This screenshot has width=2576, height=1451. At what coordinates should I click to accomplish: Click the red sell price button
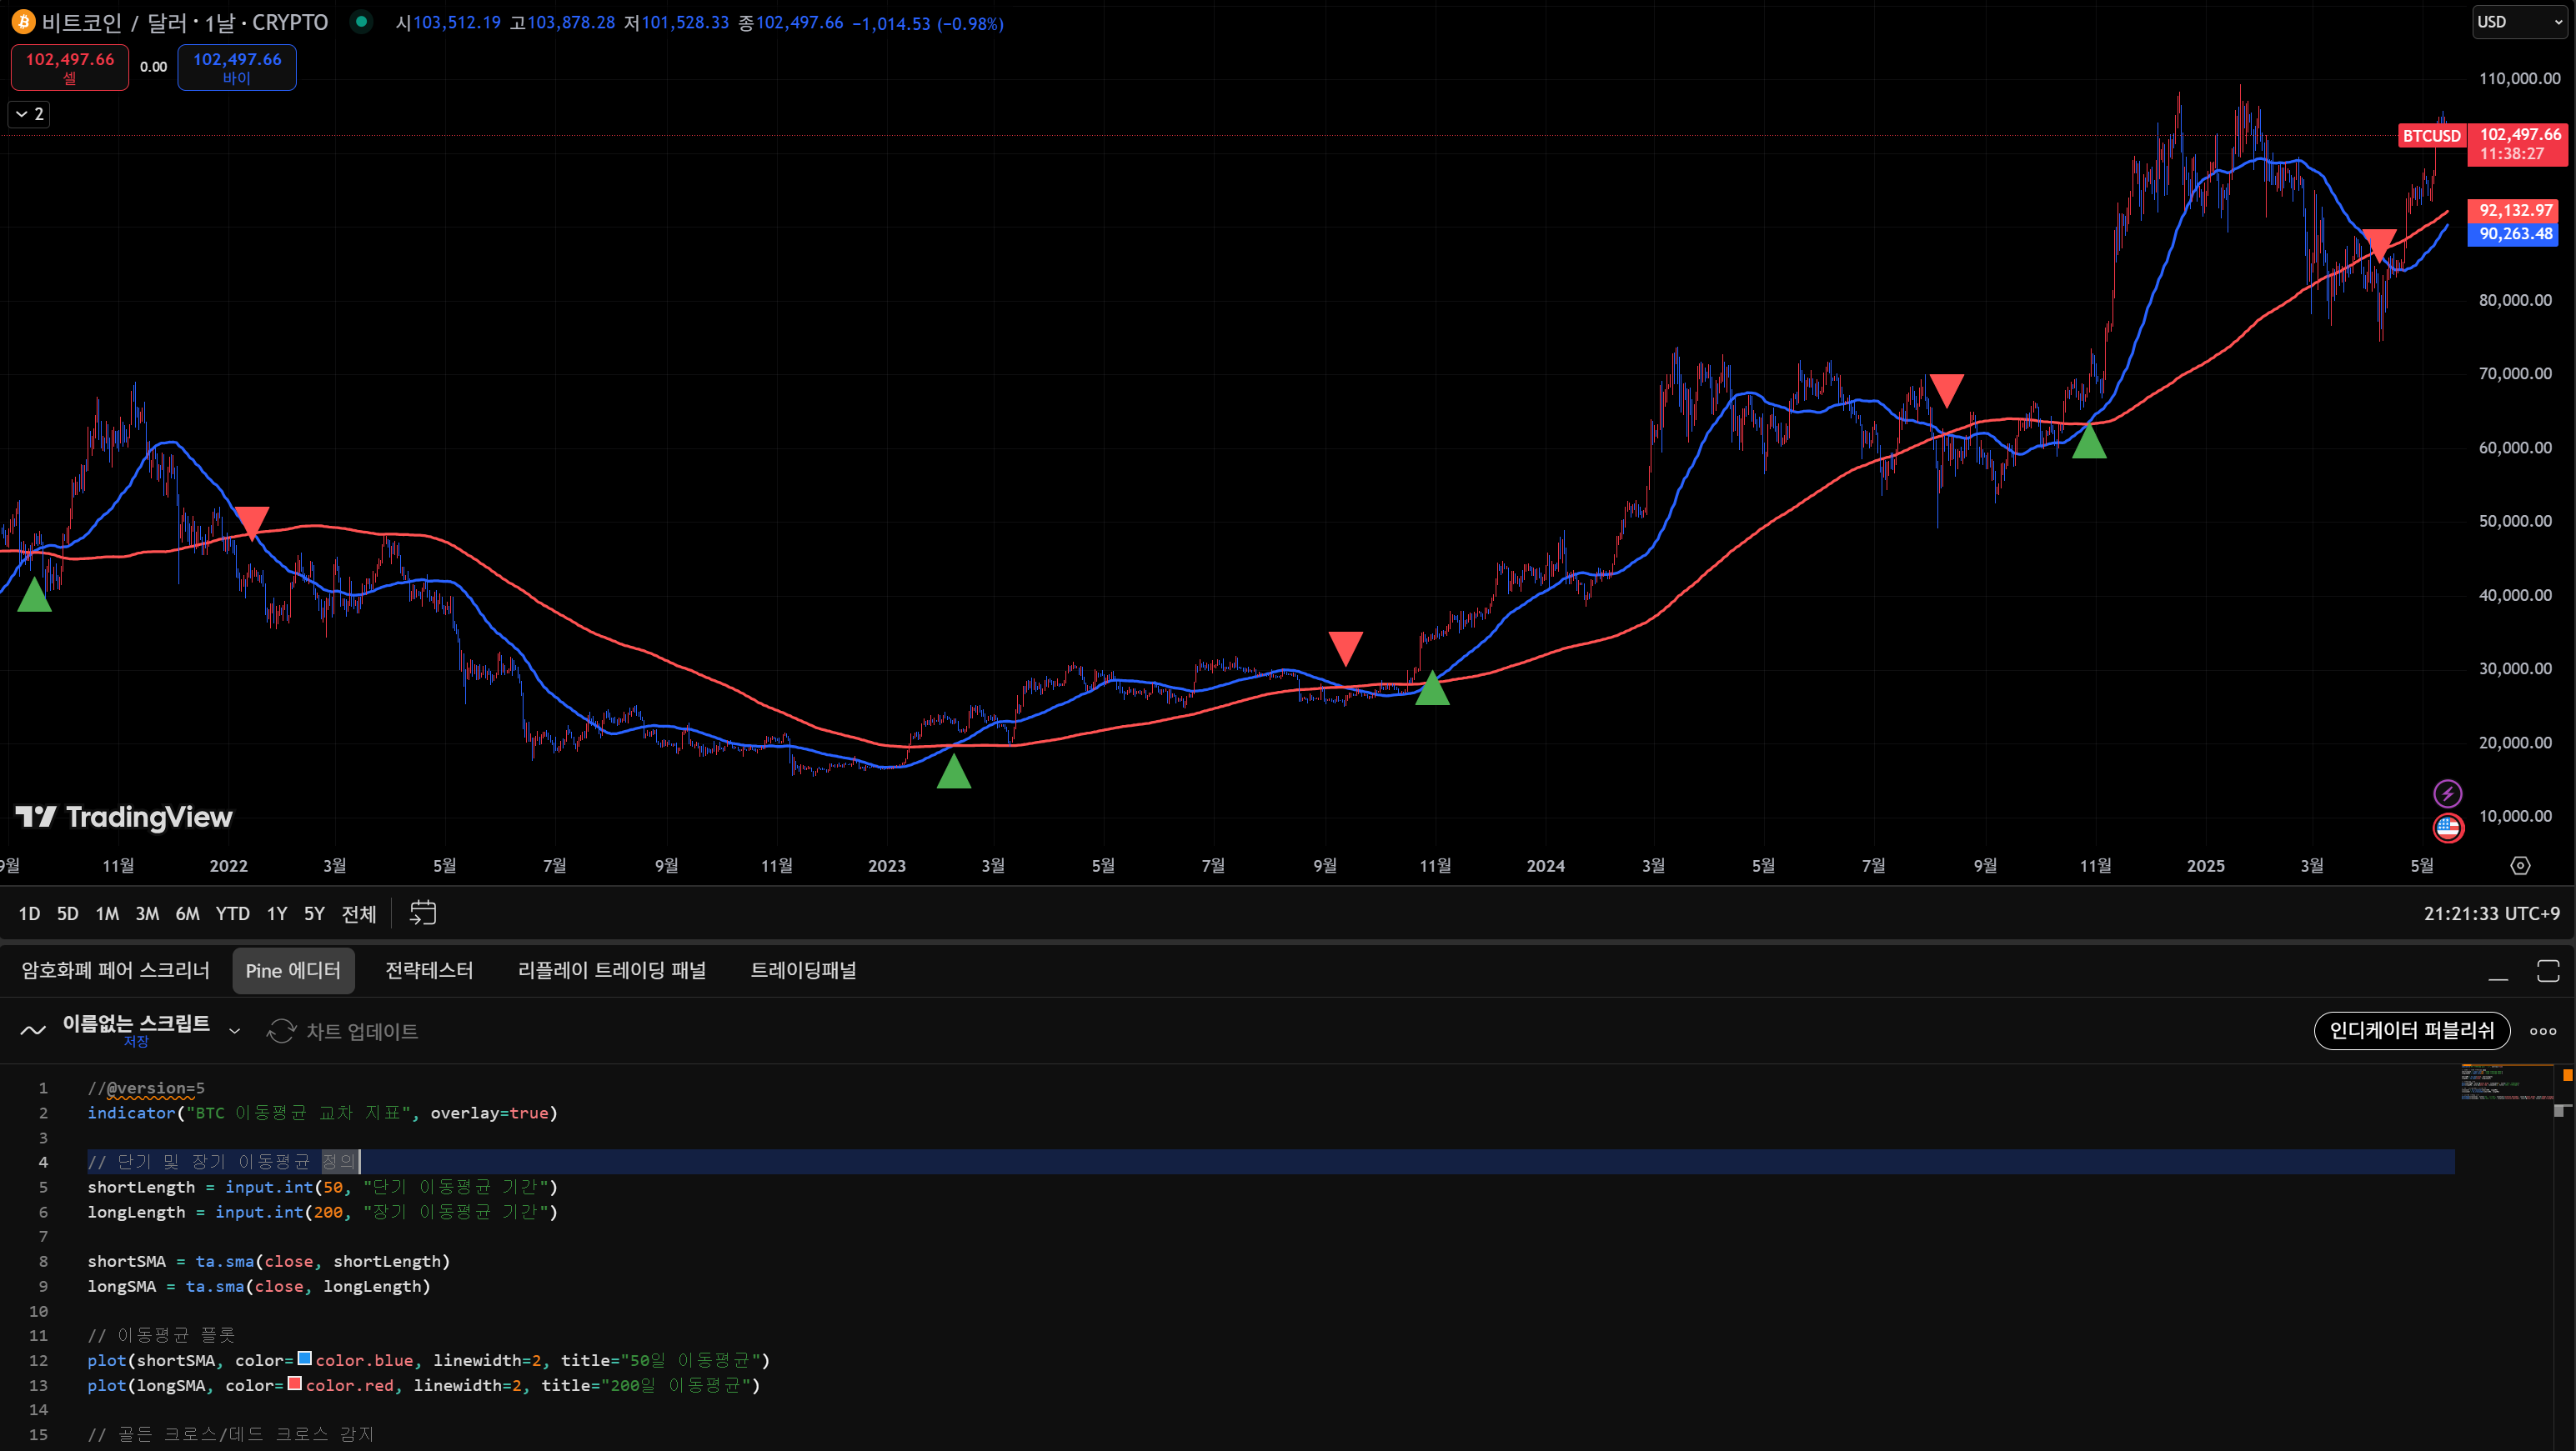pos(70,67)
